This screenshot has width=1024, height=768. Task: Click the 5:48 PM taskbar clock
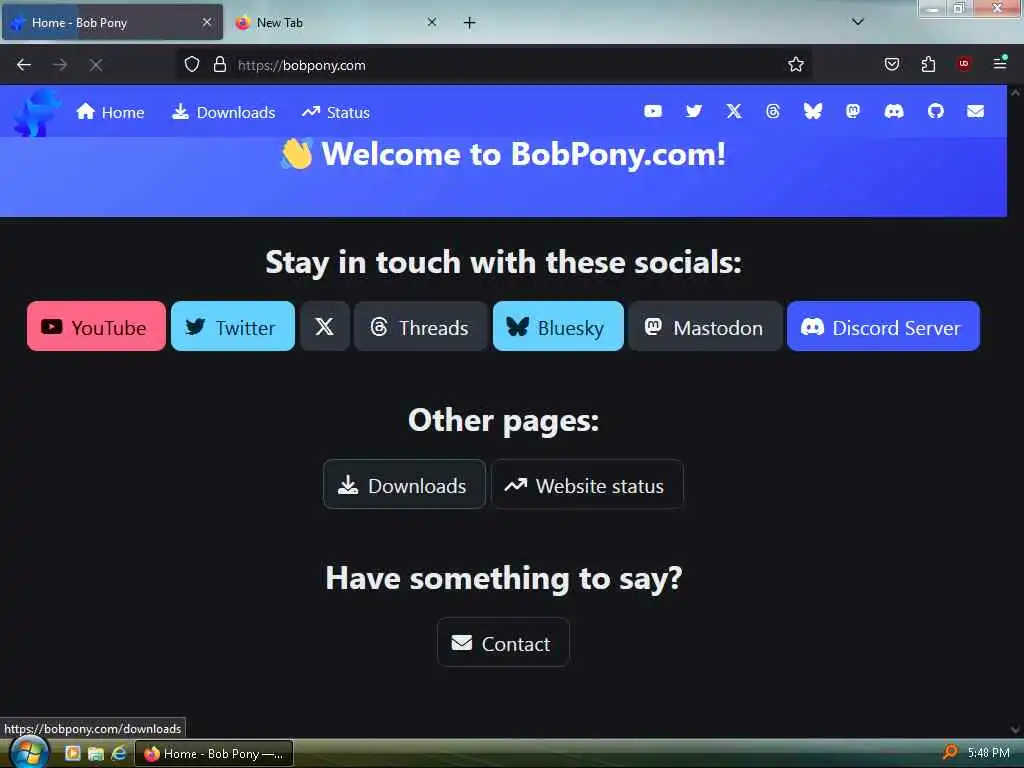point(988,753)
